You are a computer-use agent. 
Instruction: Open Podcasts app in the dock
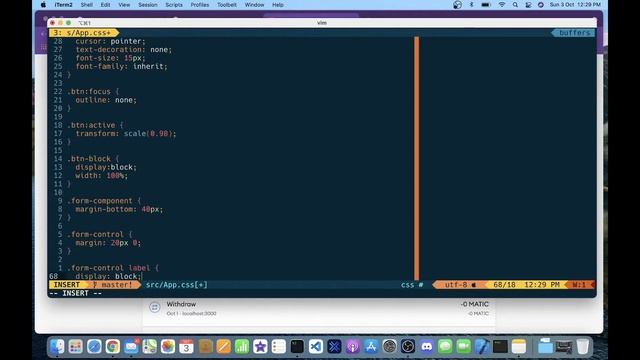click(353, 347)
